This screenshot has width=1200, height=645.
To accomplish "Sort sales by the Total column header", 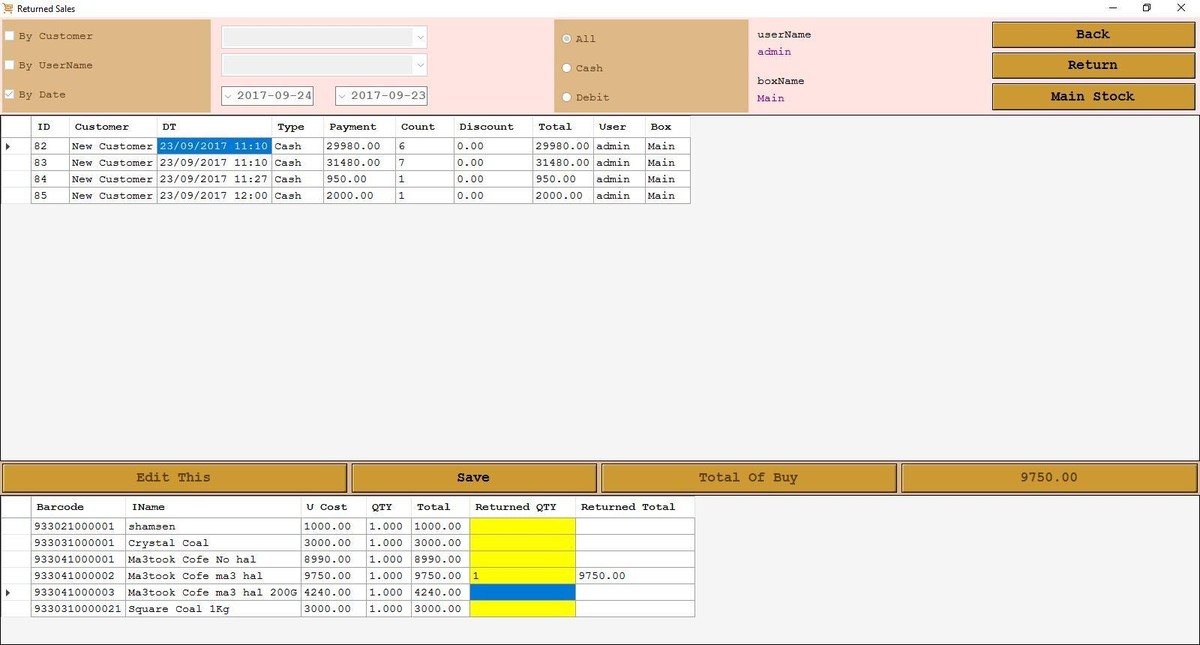I will [x=555, y=127].
